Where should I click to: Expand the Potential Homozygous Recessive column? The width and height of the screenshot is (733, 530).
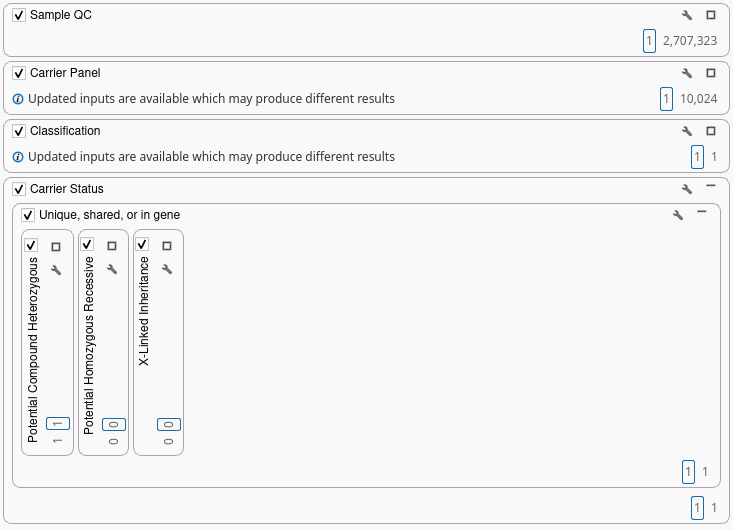tap(111, 247)
